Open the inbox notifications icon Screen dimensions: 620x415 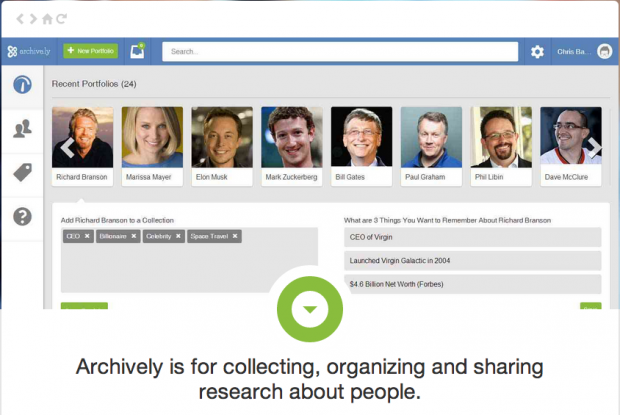(x=138, y=51)
